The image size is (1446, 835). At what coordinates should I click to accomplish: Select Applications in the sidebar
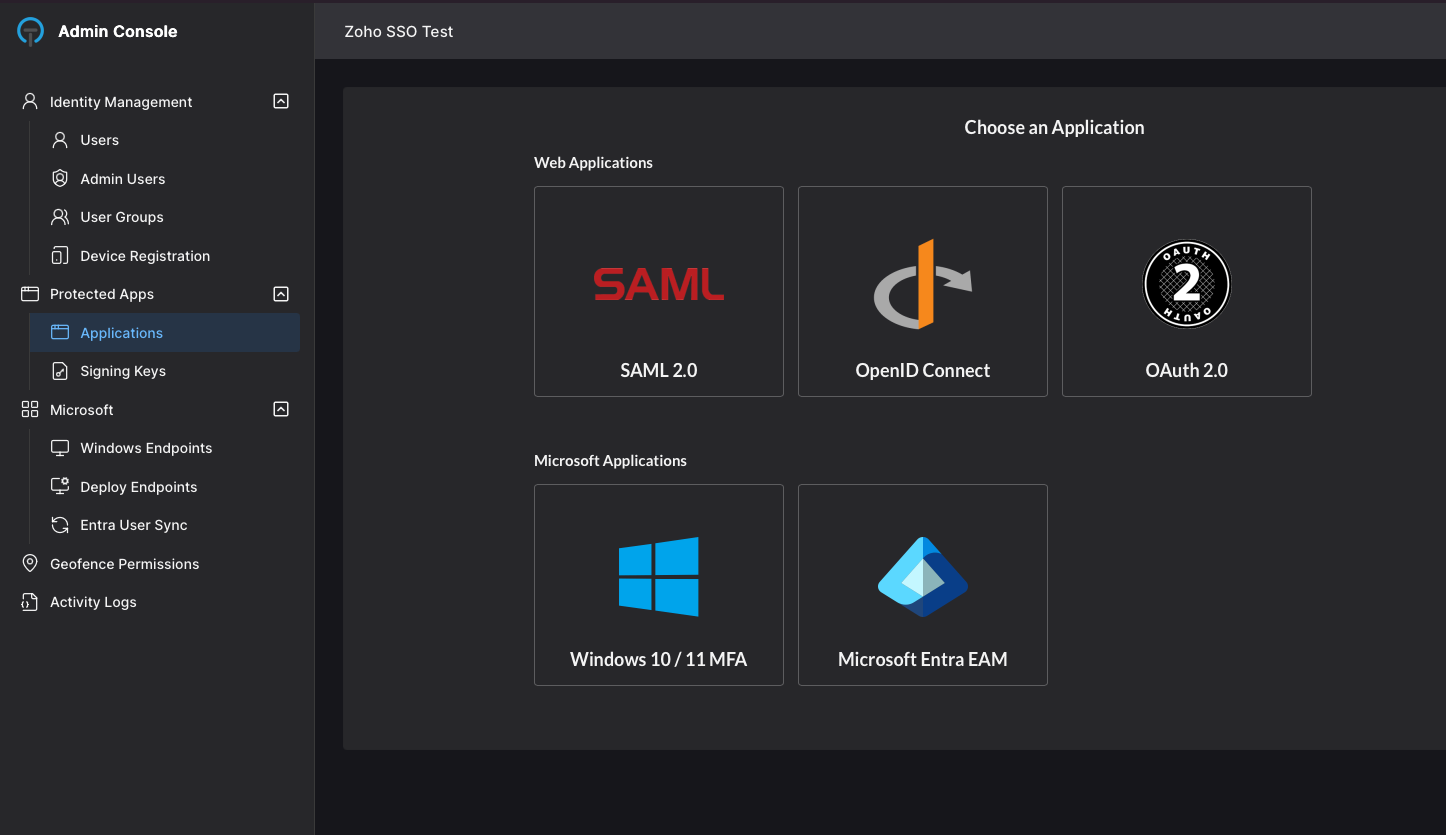click(165, 333)
